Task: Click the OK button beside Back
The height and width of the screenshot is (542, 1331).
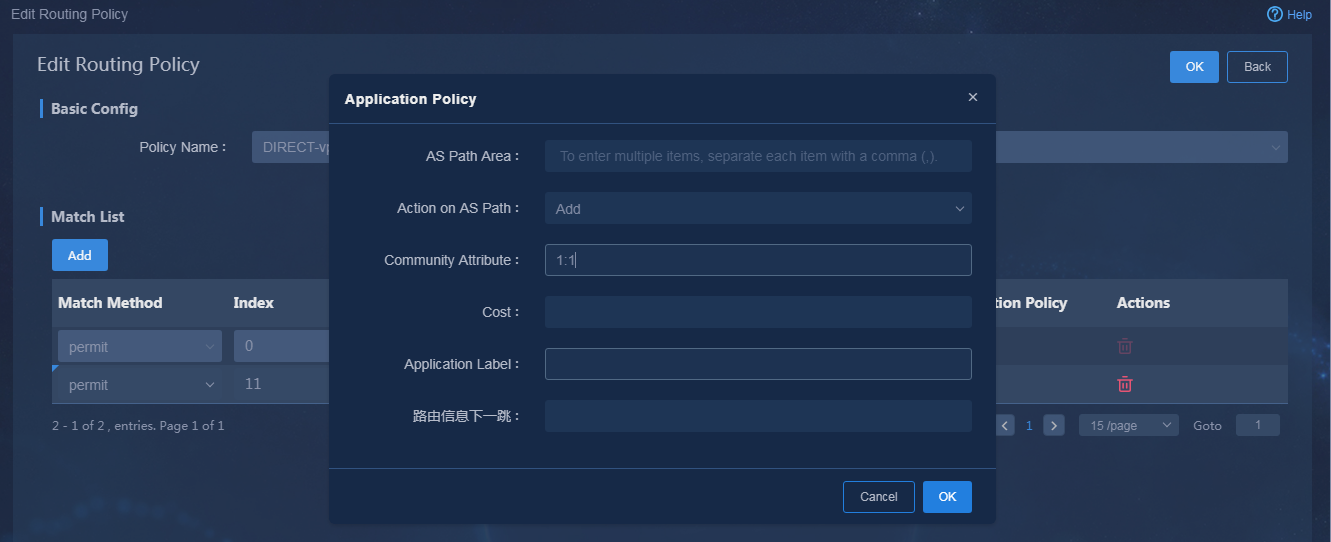Action: coord(1194,67)
